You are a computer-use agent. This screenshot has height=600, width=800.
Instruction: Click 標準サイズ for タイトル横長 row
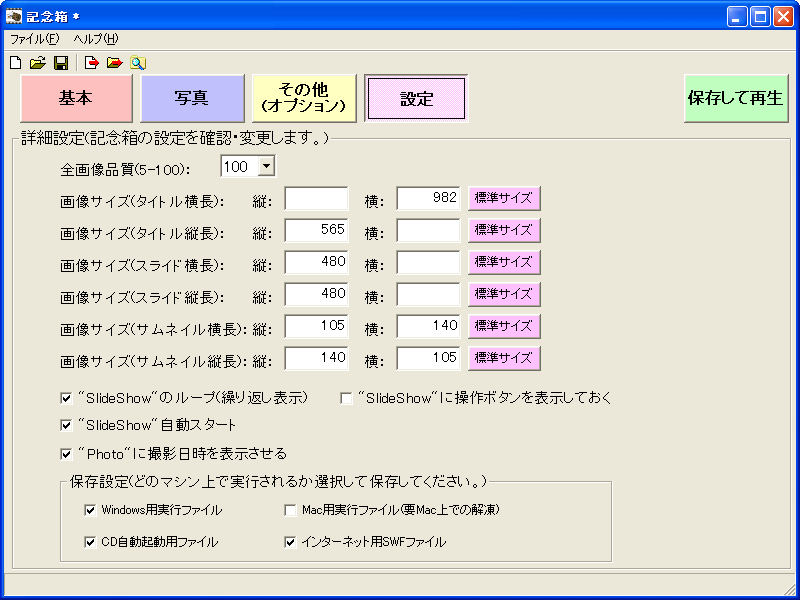(504, 198)
